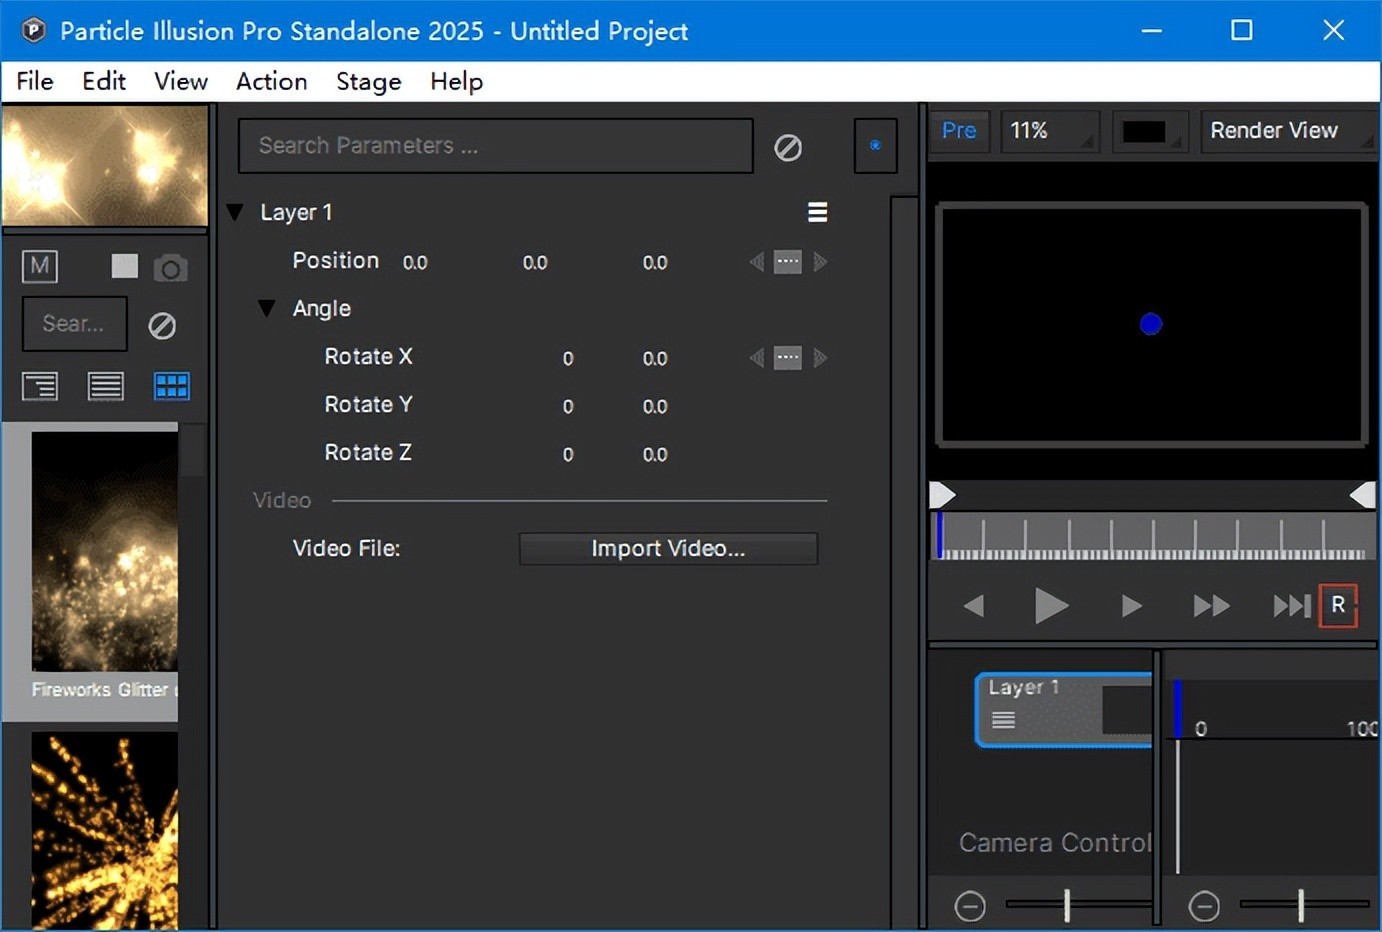The width and height of the screenshot is (1382, 932).
Task: Collapse the Angle parameter section
Action: pyautogui.click(x=267, y=308)
